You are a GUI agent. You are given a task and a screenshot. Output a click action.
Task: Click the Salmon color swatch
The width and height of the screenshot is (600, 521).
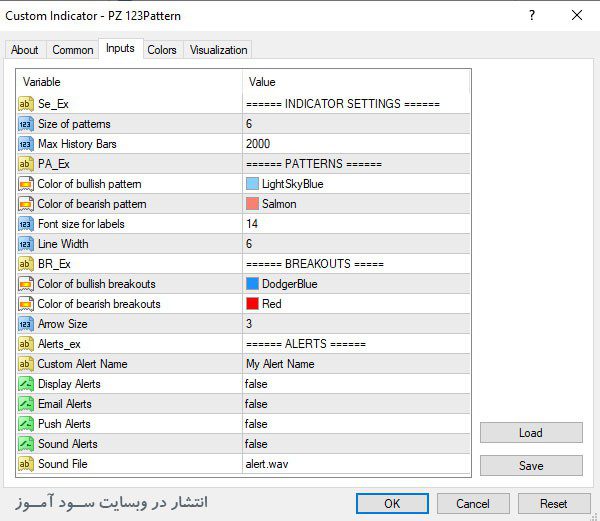click(x=253, y=204)
